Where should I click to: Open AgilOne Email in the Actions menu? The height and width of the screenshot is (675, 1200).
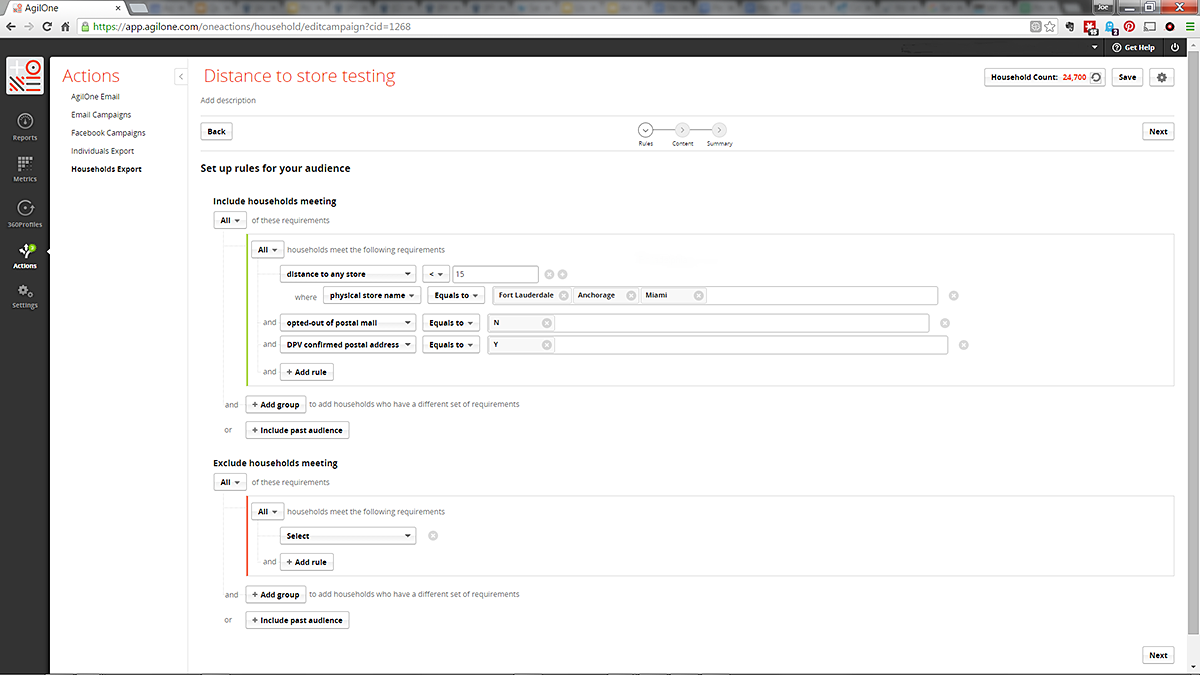(x=96, y=97)
